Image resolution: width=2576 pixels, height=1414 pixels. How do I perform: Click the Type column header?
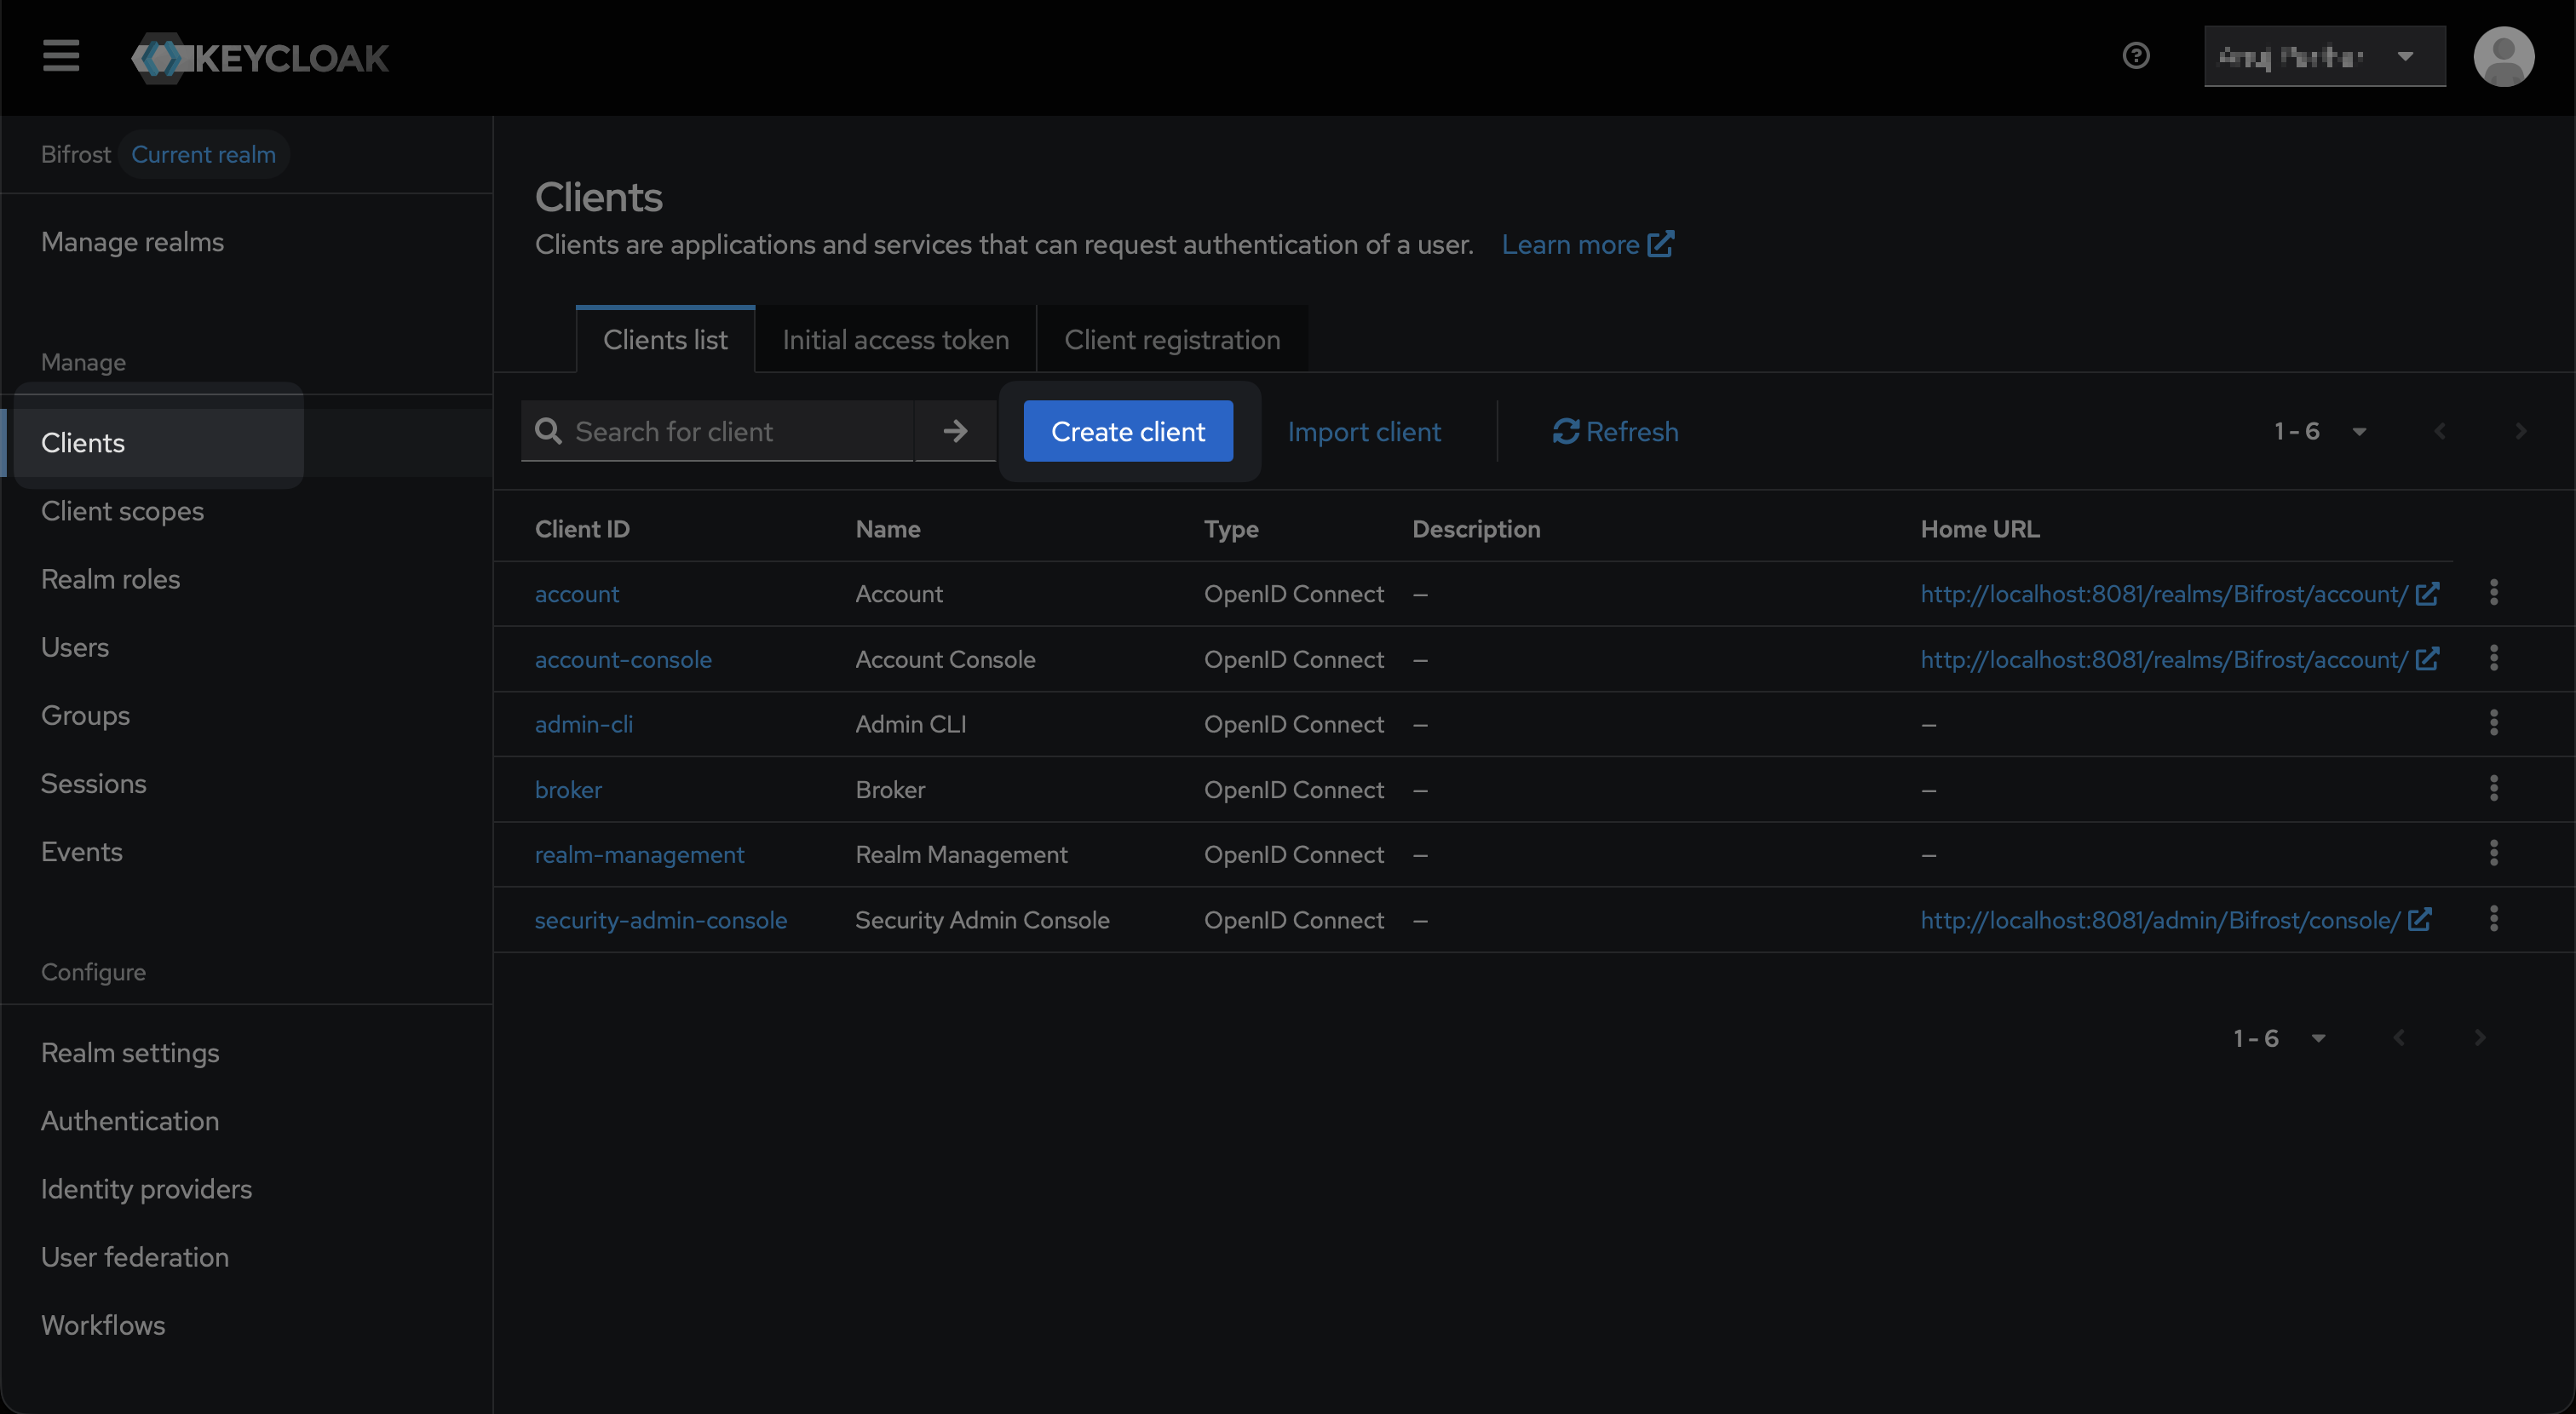coord(1231,529)
